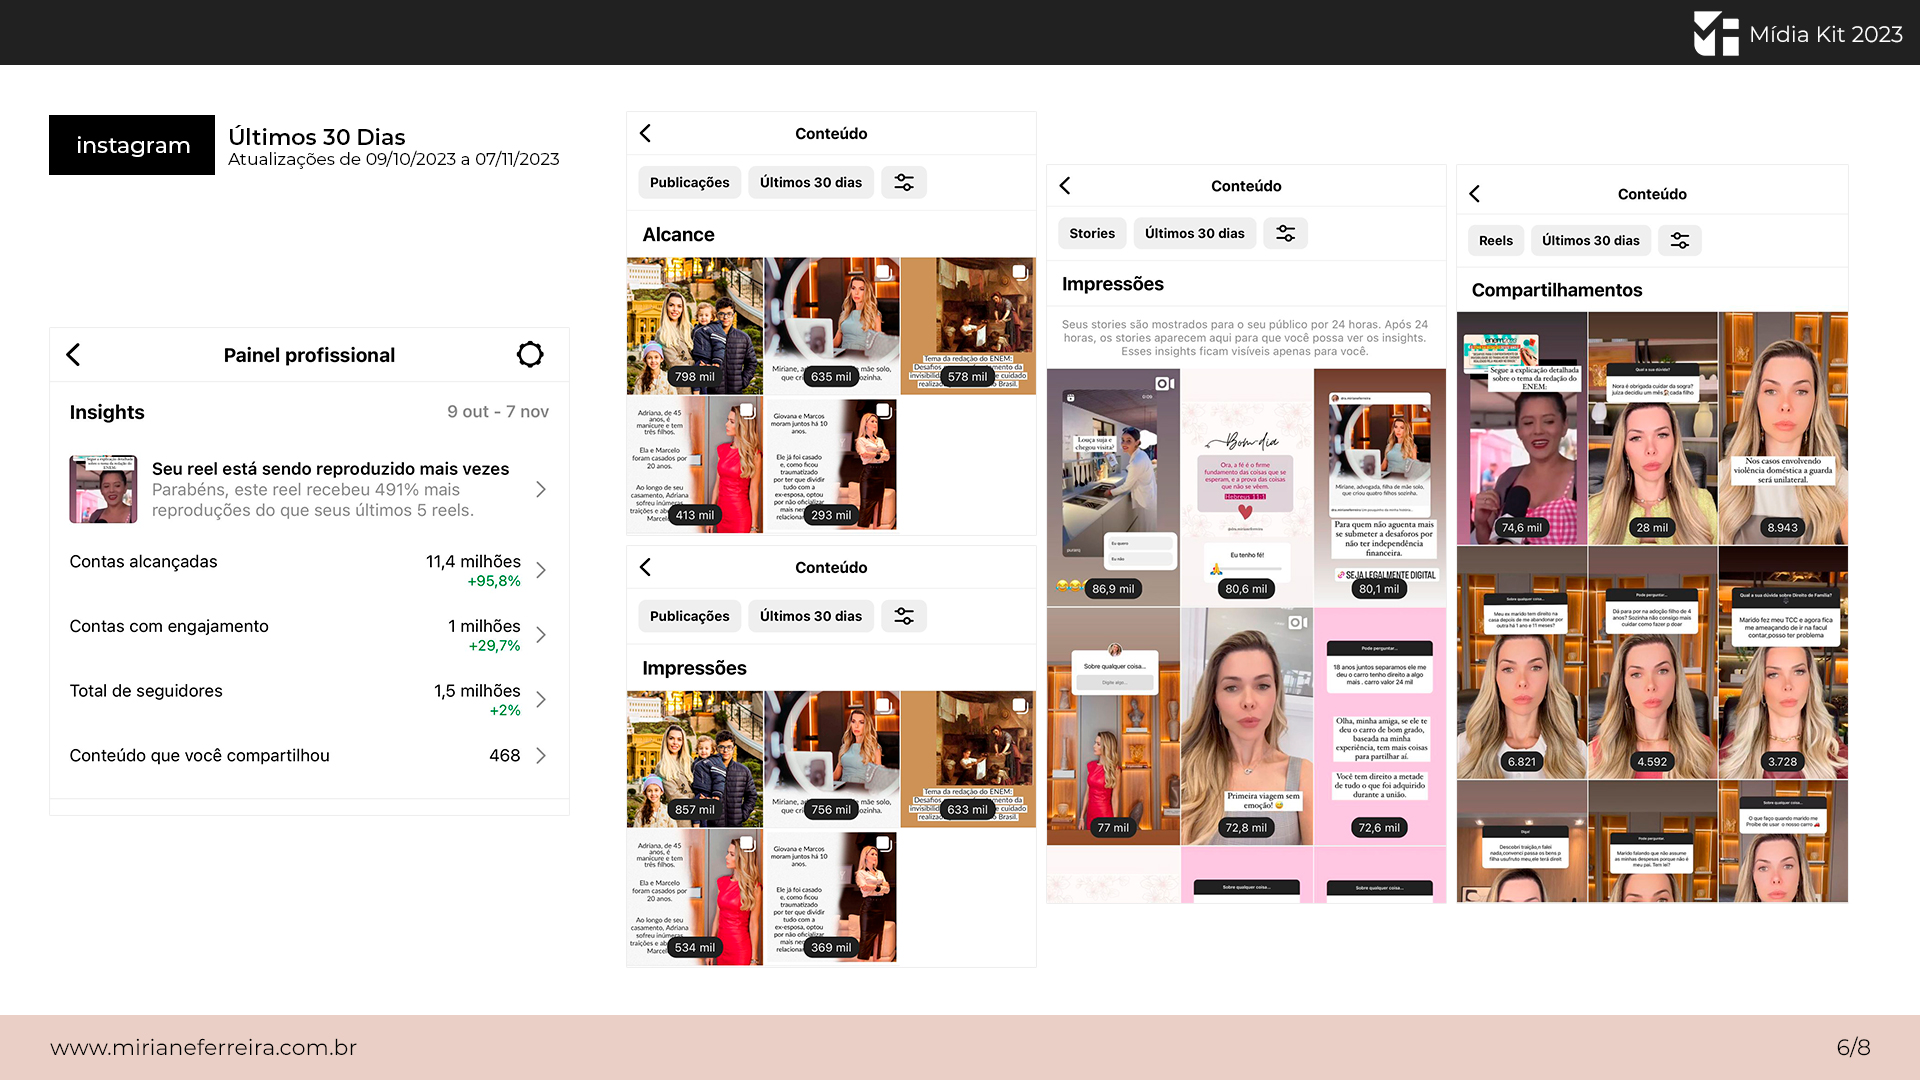Click back arrow in Alcance Conteúdo panel

click(x=645, y=133)
